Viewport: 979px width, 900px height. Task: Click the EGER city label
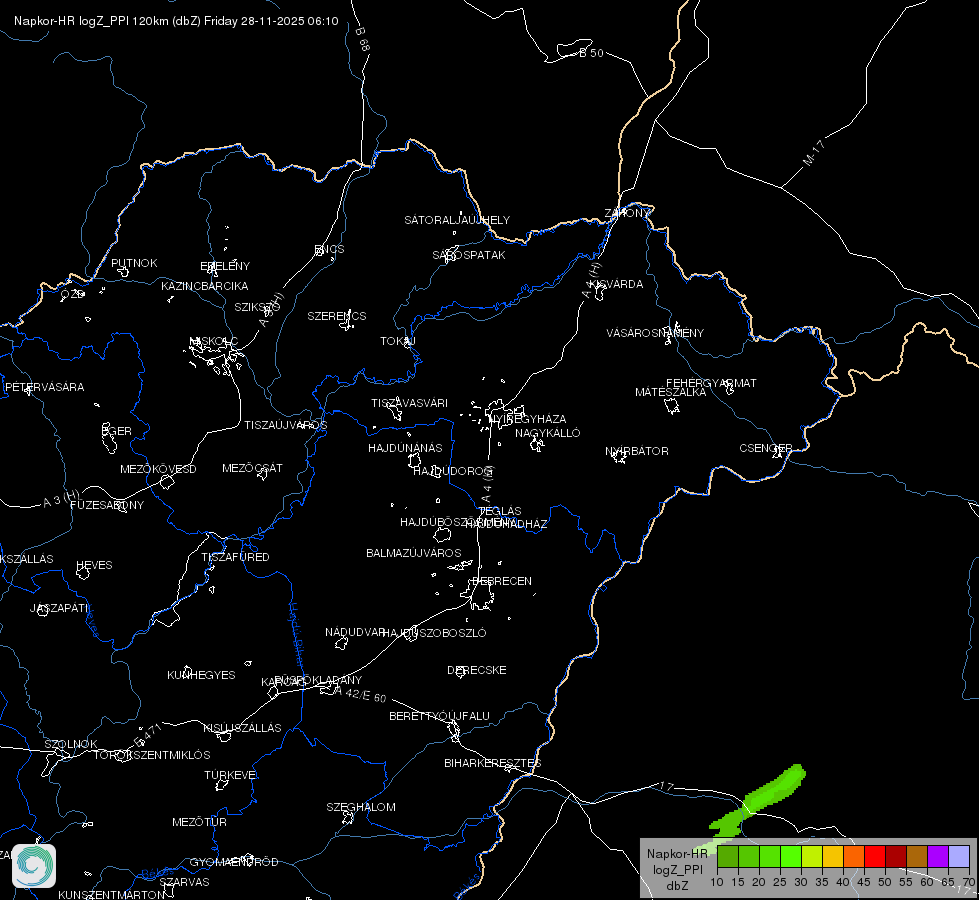pyautogui.click(x=117, y=431)
